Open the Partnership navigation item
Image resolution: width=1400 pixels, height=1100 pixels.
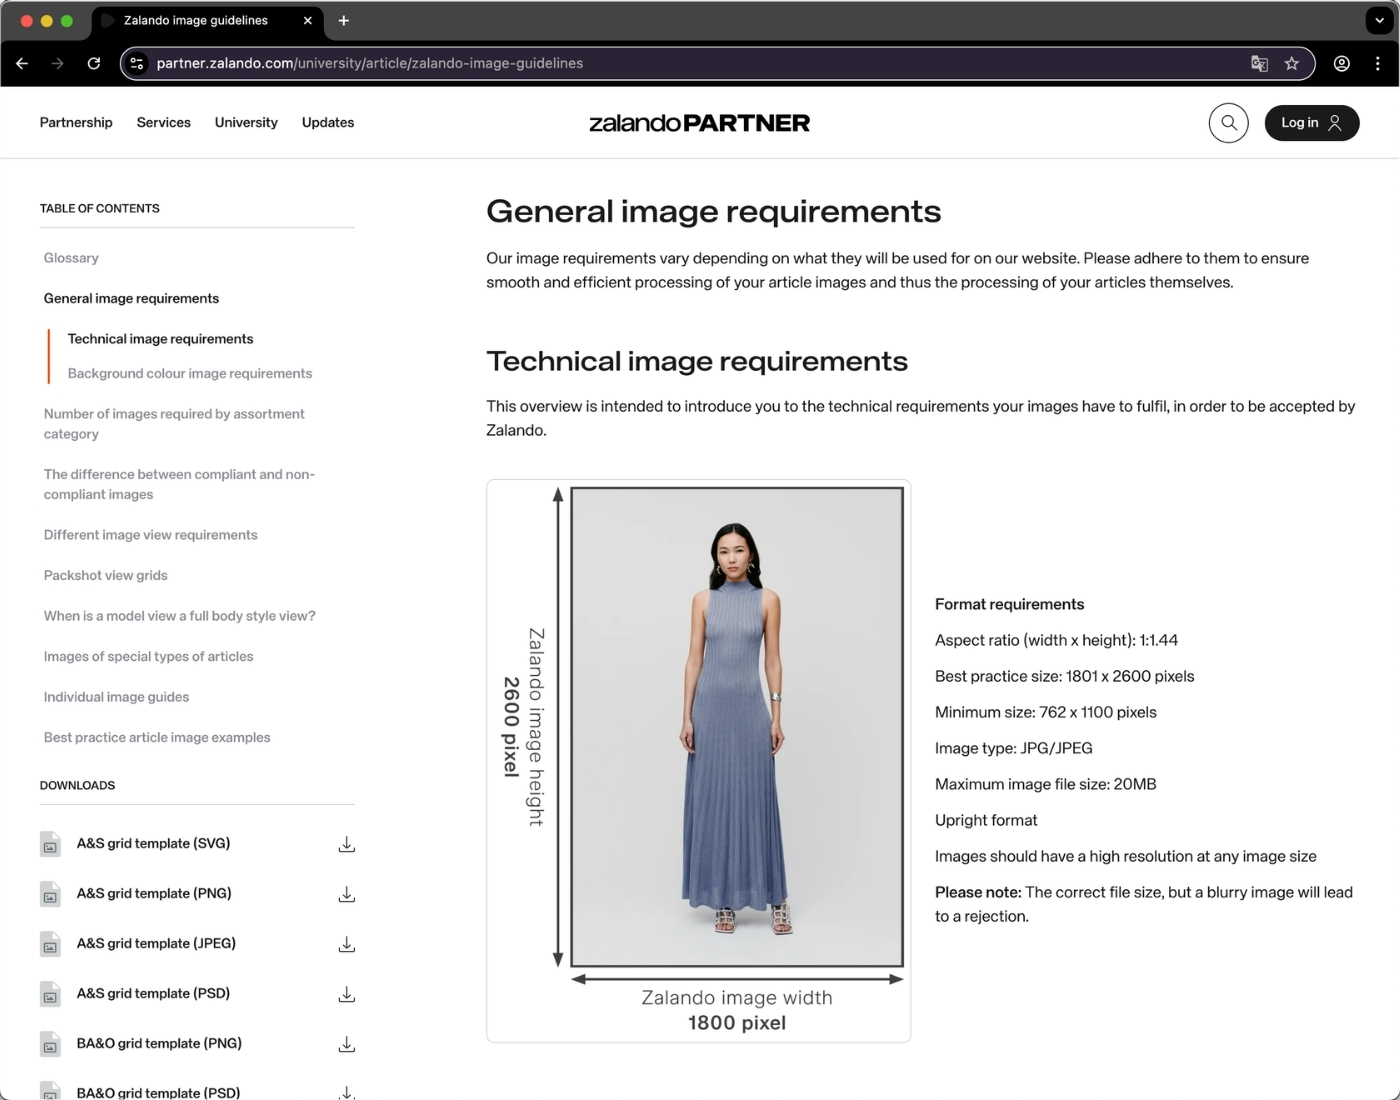(x=76, y=122)
